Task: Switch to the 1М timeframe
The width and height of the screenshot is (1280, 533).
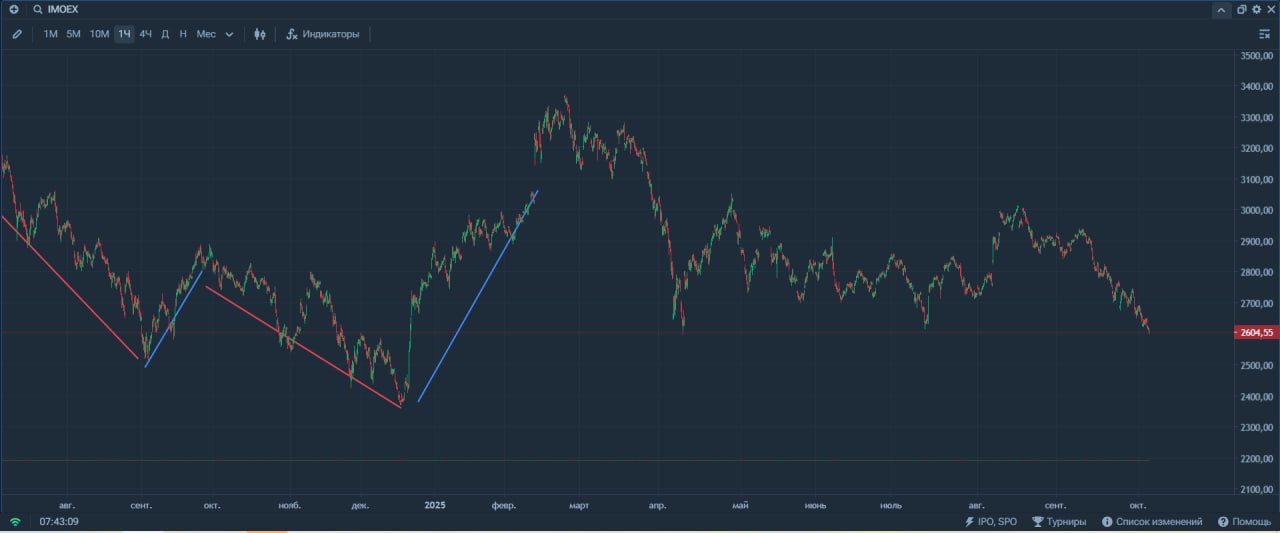Action: tap(50, 34)
